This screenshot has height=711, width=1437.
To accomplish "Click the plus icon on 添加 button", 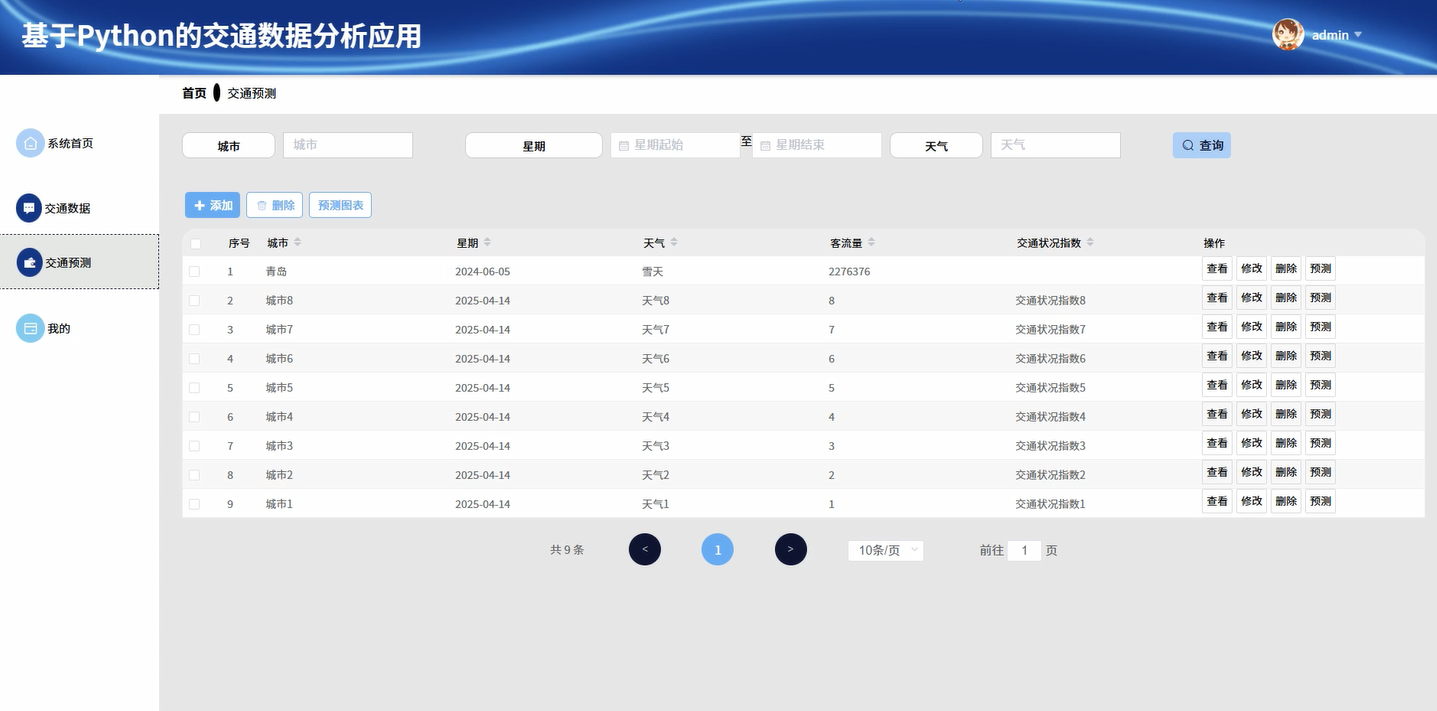I will coord(197,204).
